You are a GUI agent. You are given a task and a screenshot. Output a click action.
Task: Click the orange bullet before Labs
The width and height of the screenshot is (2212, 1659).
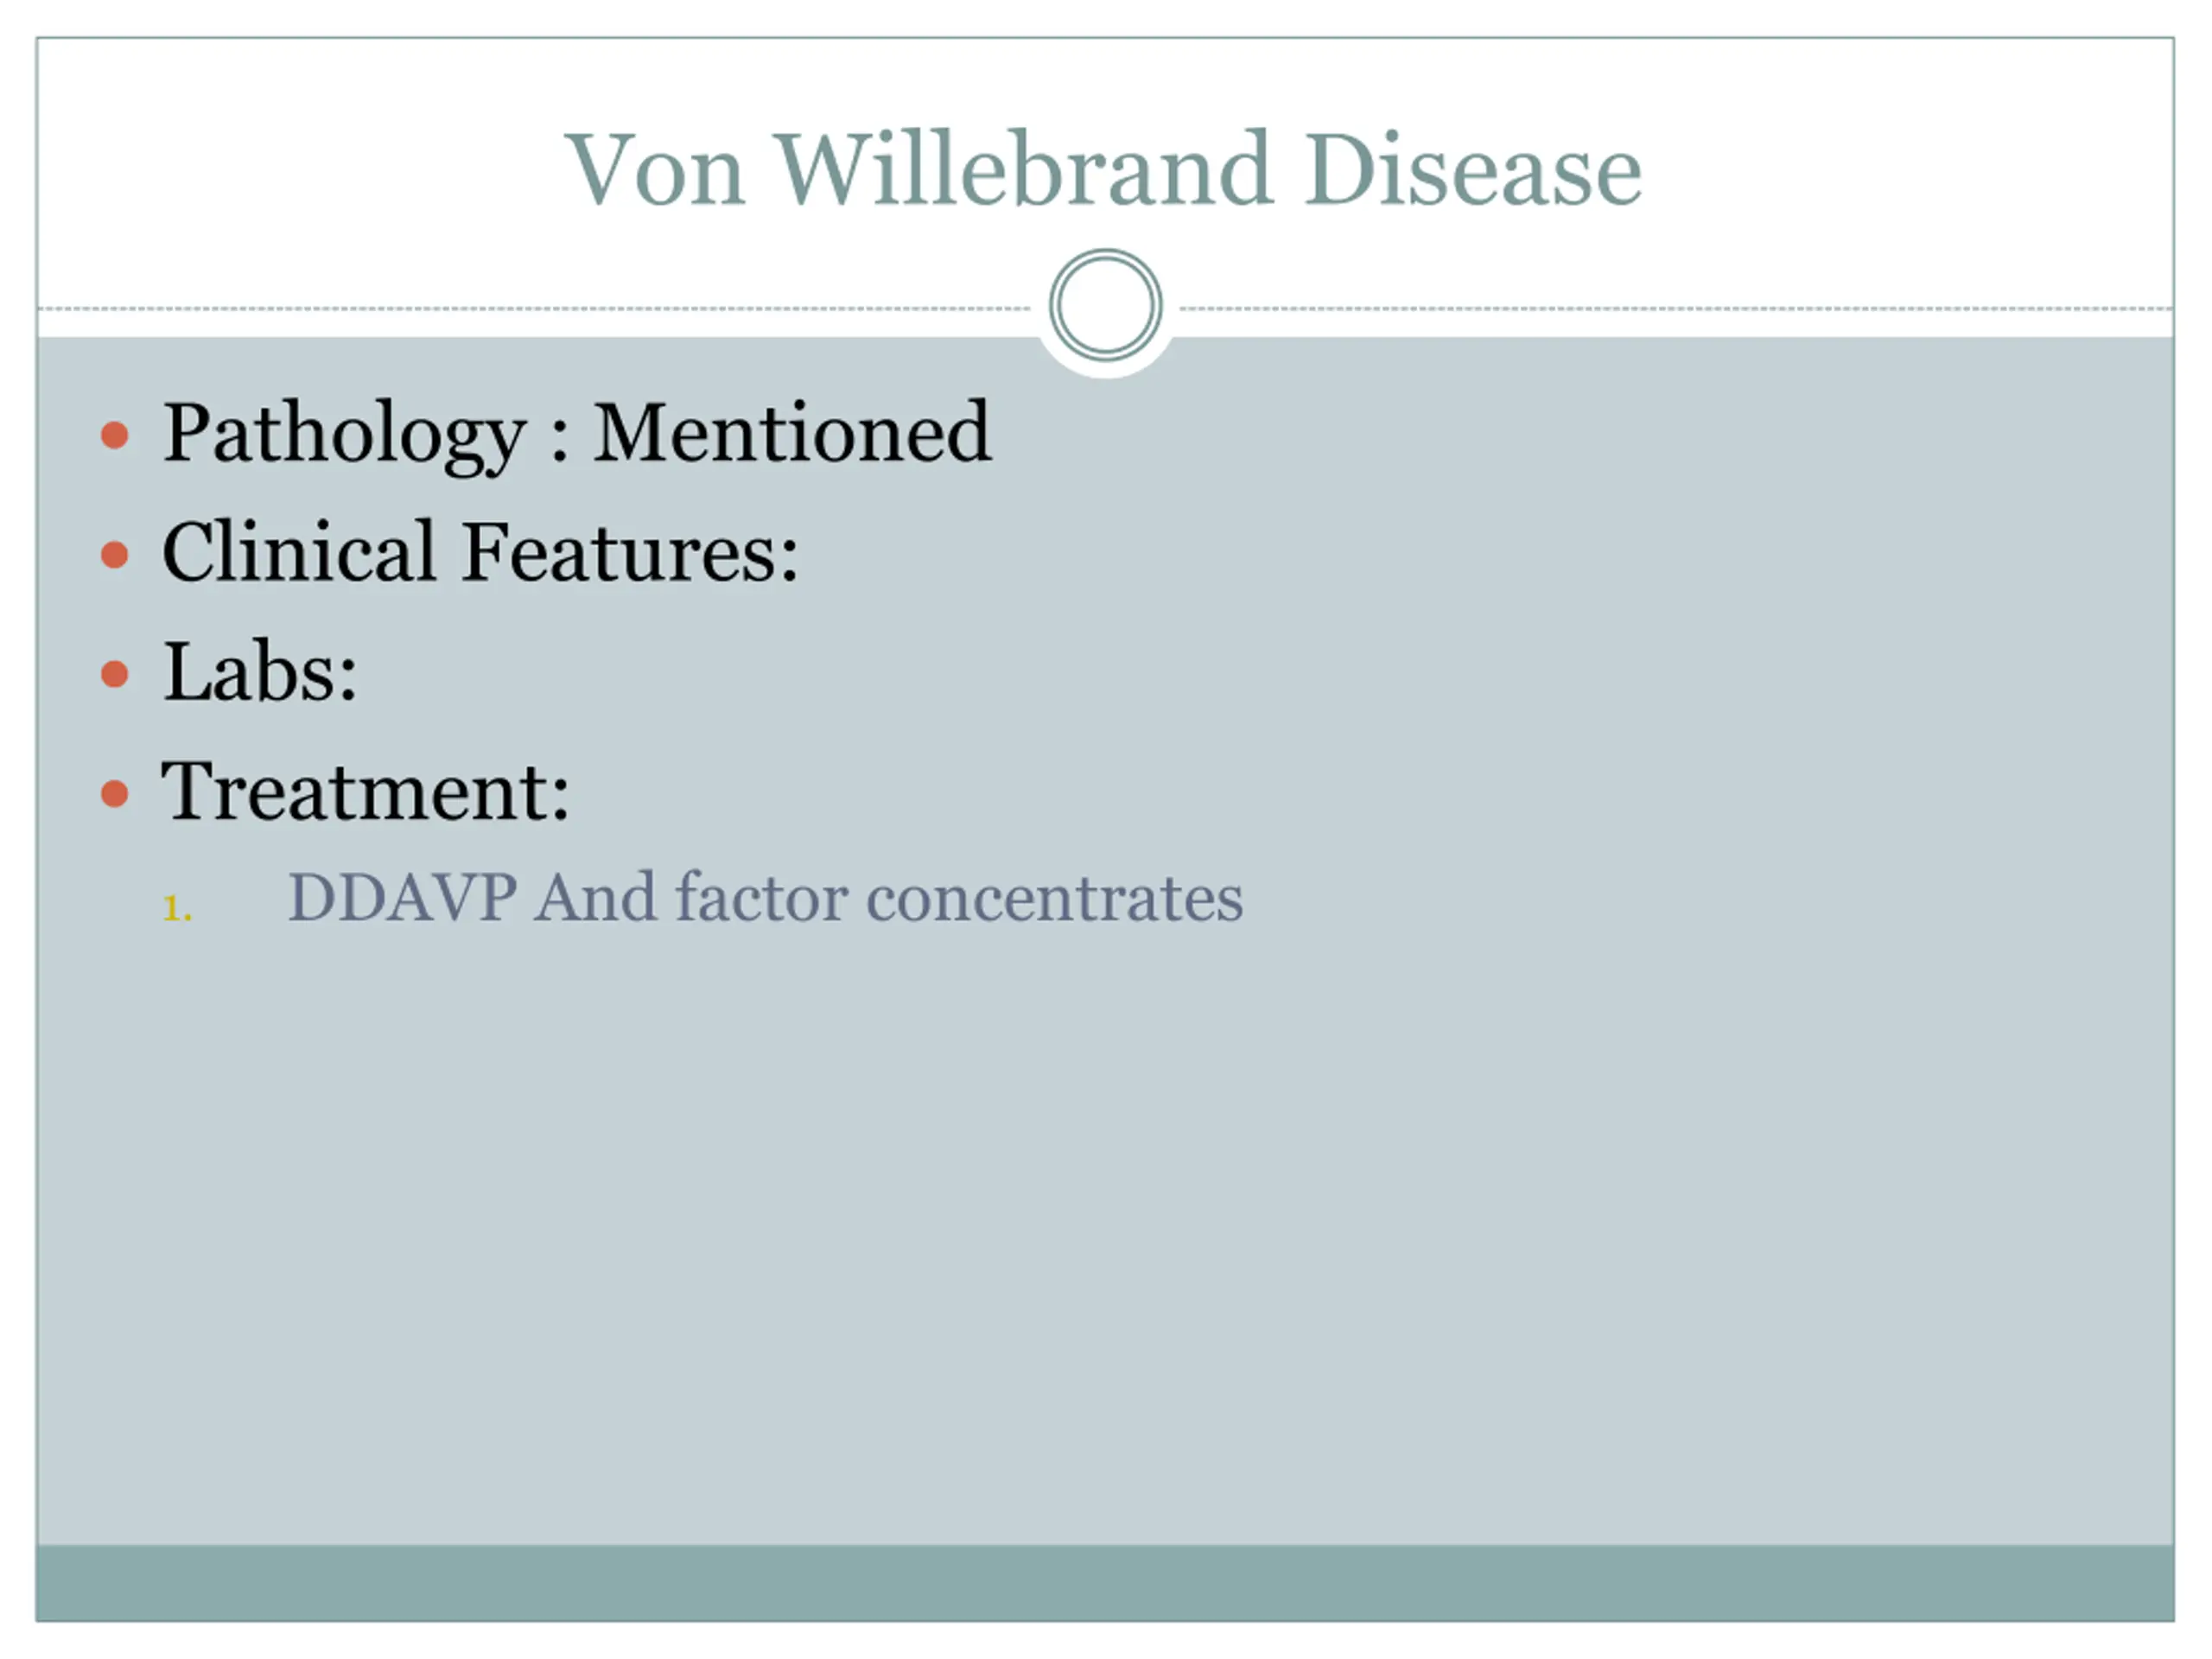(x=115, y=674)
